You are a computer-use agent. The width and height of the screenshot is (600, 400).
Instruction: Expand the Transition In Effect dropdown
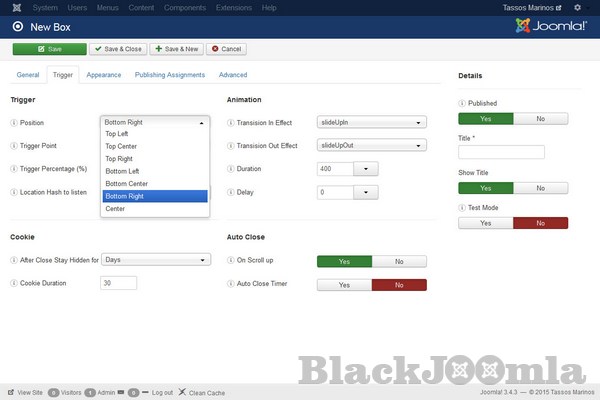pyautogui.click(x=372, y=123)
